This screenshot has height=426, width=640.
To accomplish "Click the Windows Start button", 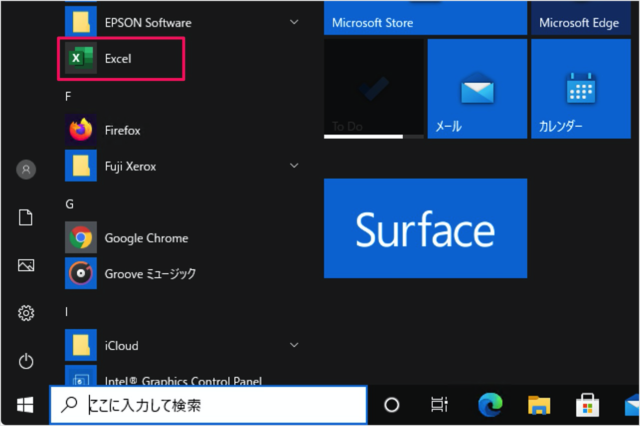I will tap(25, 405).
